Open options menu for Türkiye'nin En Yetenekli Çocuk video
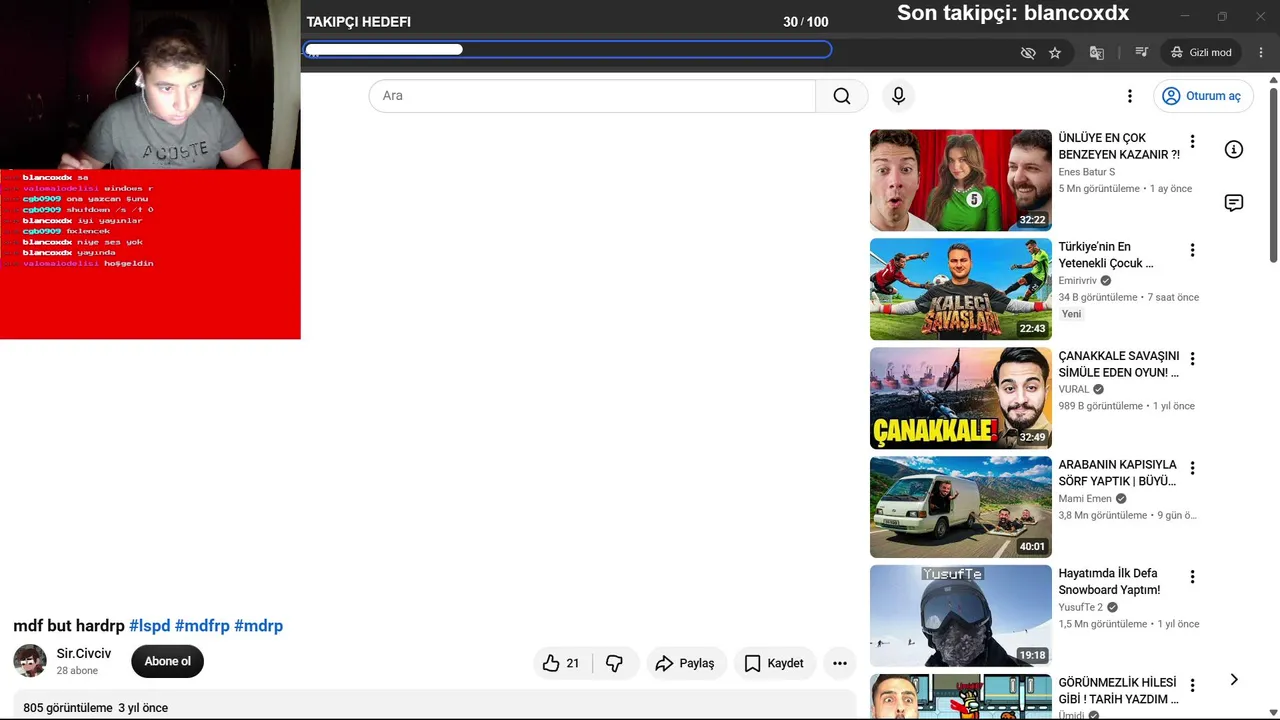Image resolution: width=1280 pixels, height=720 pixels. click(1192, 250)
